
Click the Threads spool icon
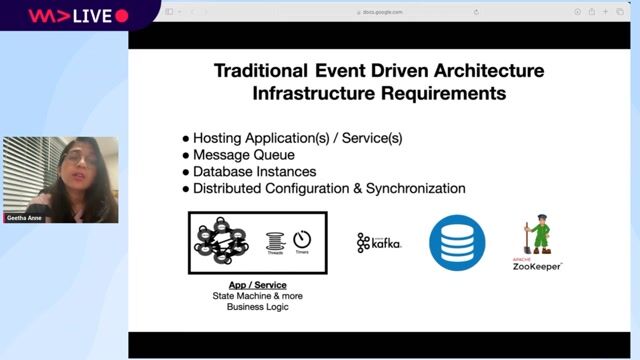pos(275,243)
